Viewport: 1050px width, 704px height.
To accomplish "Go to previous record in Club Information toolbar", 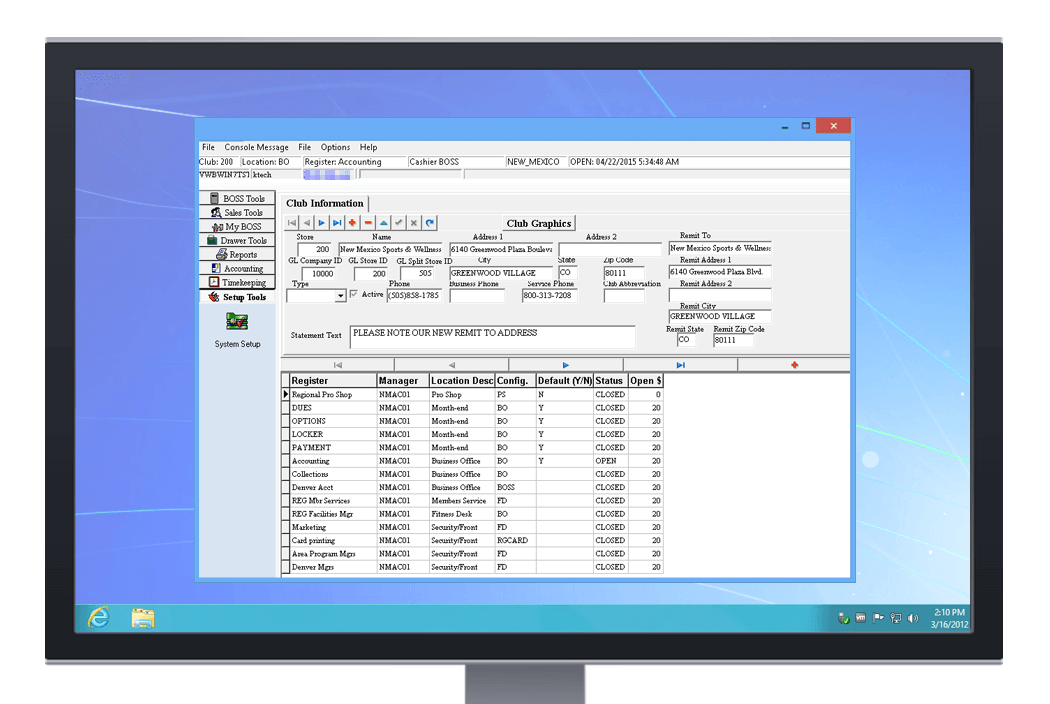I will [x=307, y=222].
